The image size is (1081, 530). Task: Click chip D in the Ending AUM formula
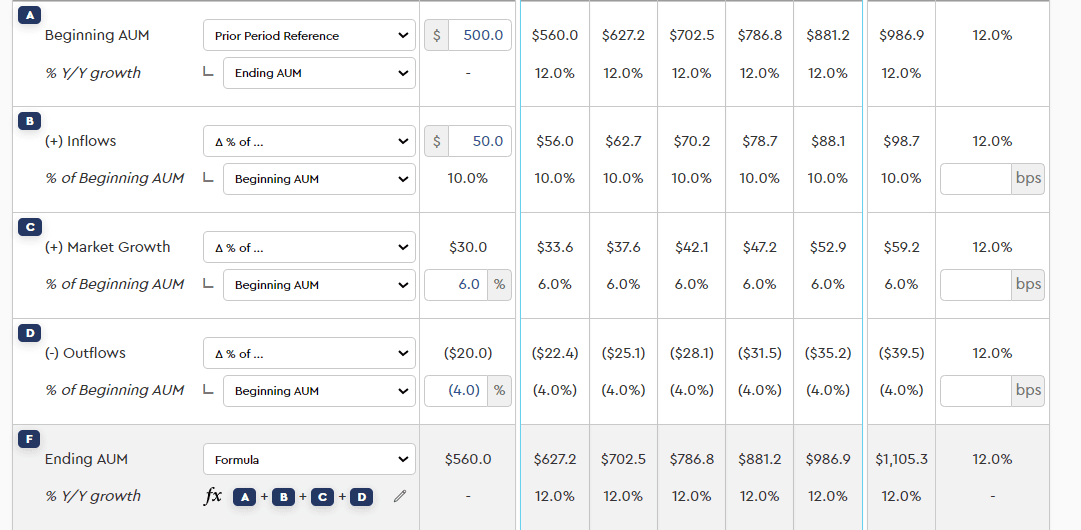[361, 497]
